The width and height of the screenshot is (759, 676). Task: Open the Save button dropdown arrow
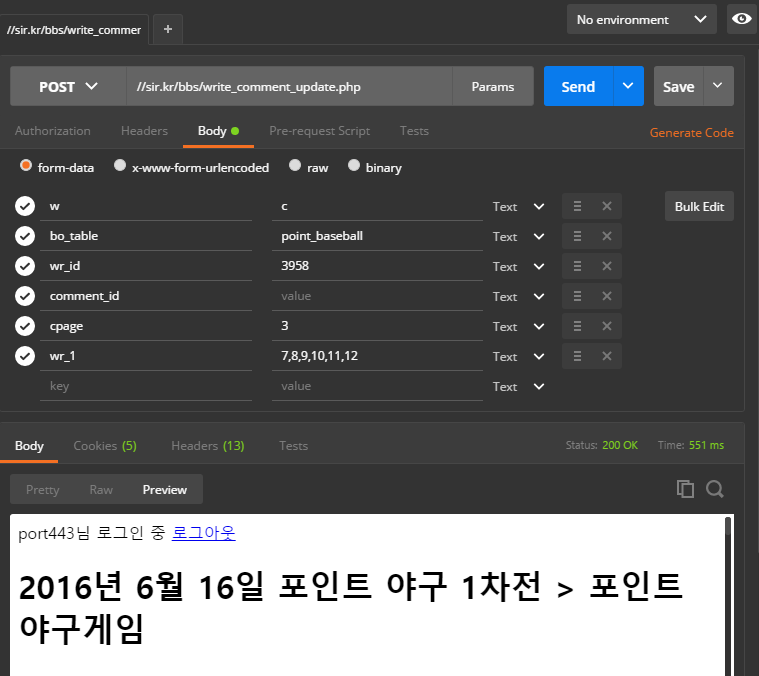[717, 86]
